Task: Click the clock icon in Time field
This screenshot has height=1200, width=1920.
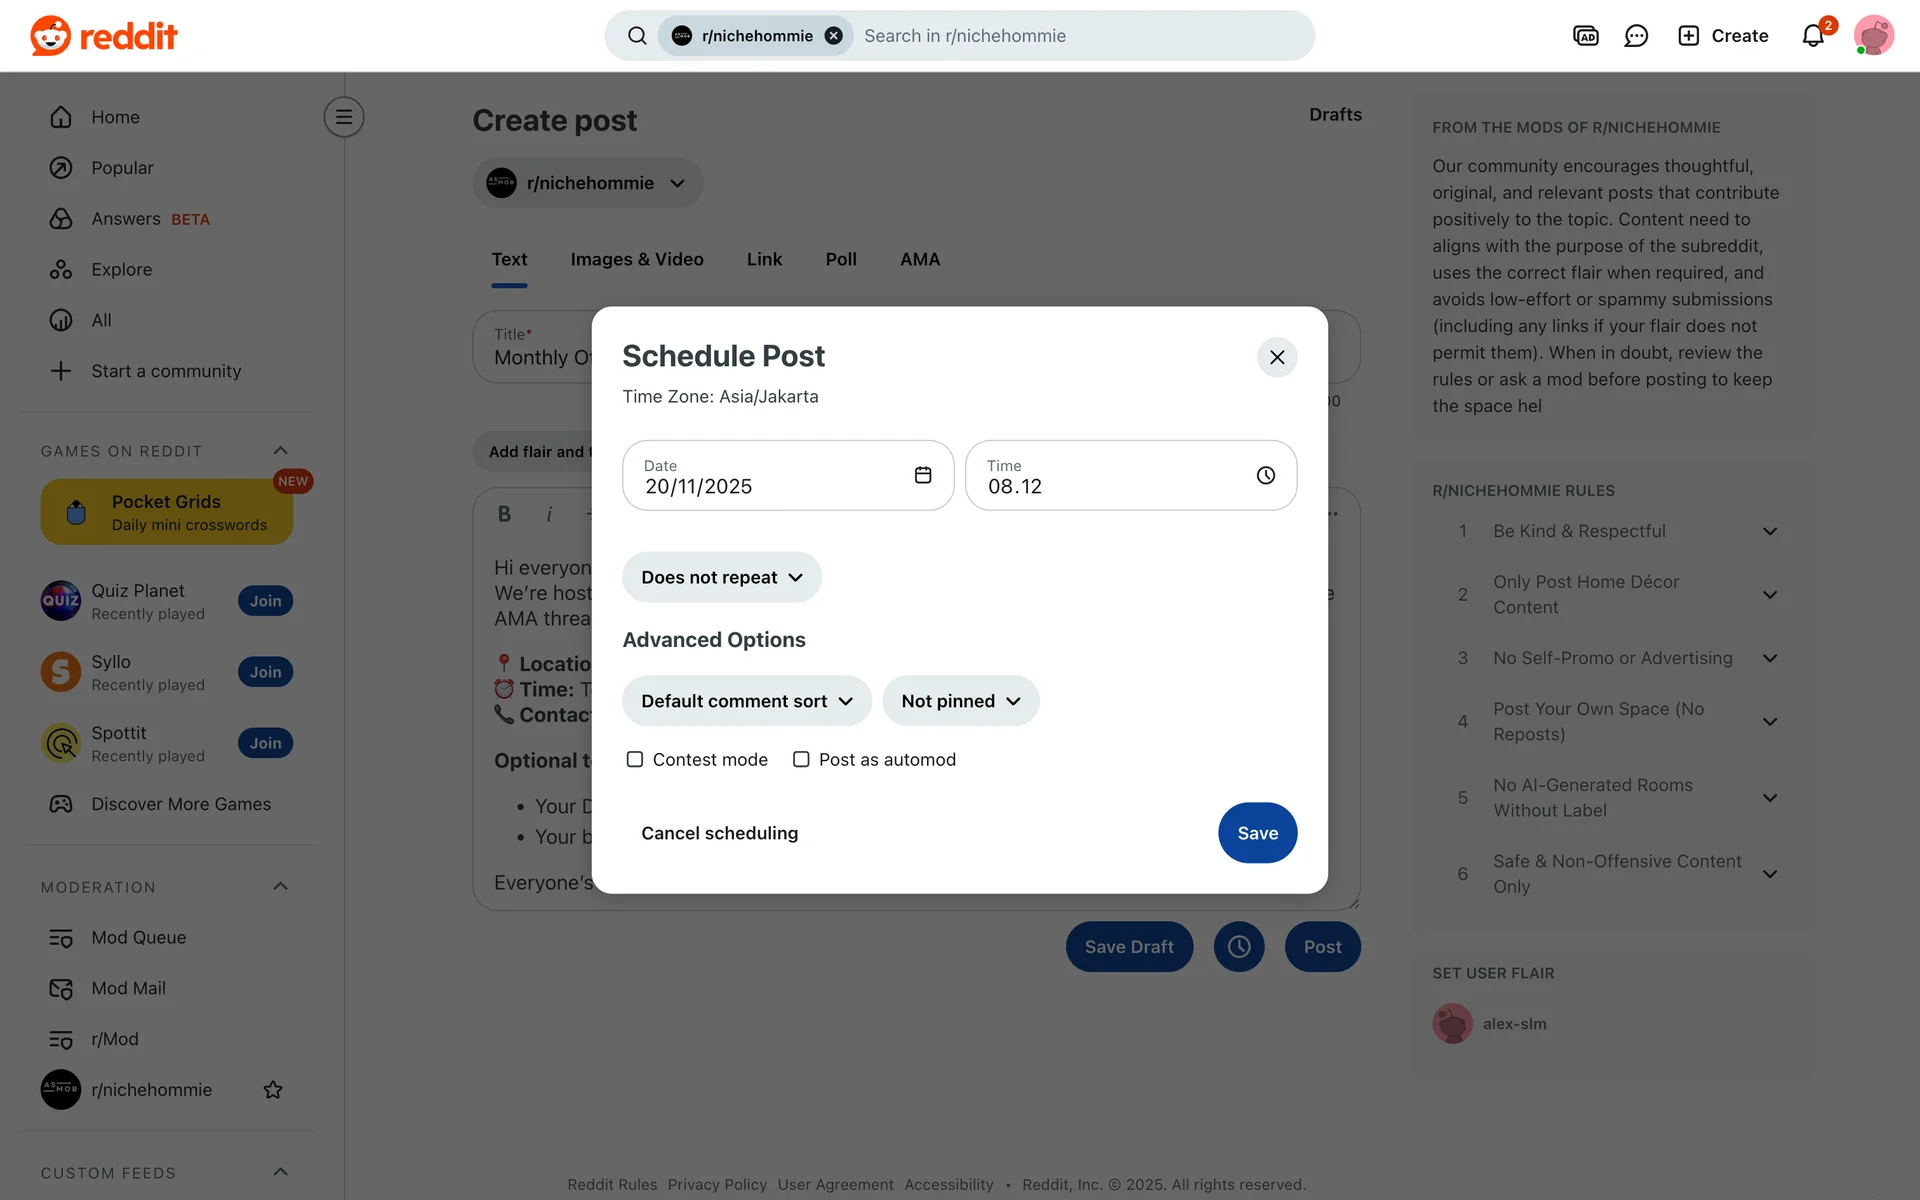Action: tap(1265, 475)
